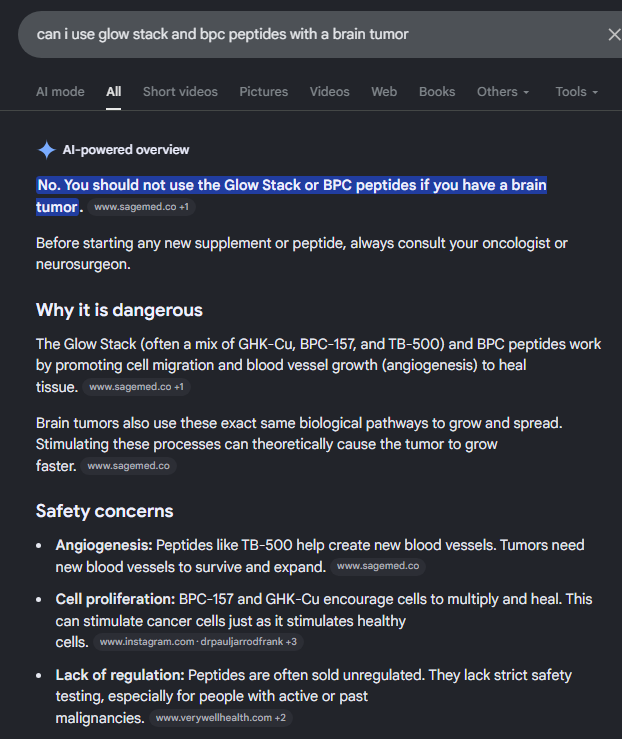Clear the search query with the X icon
The height and width of the screenshot is (739, 622).
click(614, 34)
